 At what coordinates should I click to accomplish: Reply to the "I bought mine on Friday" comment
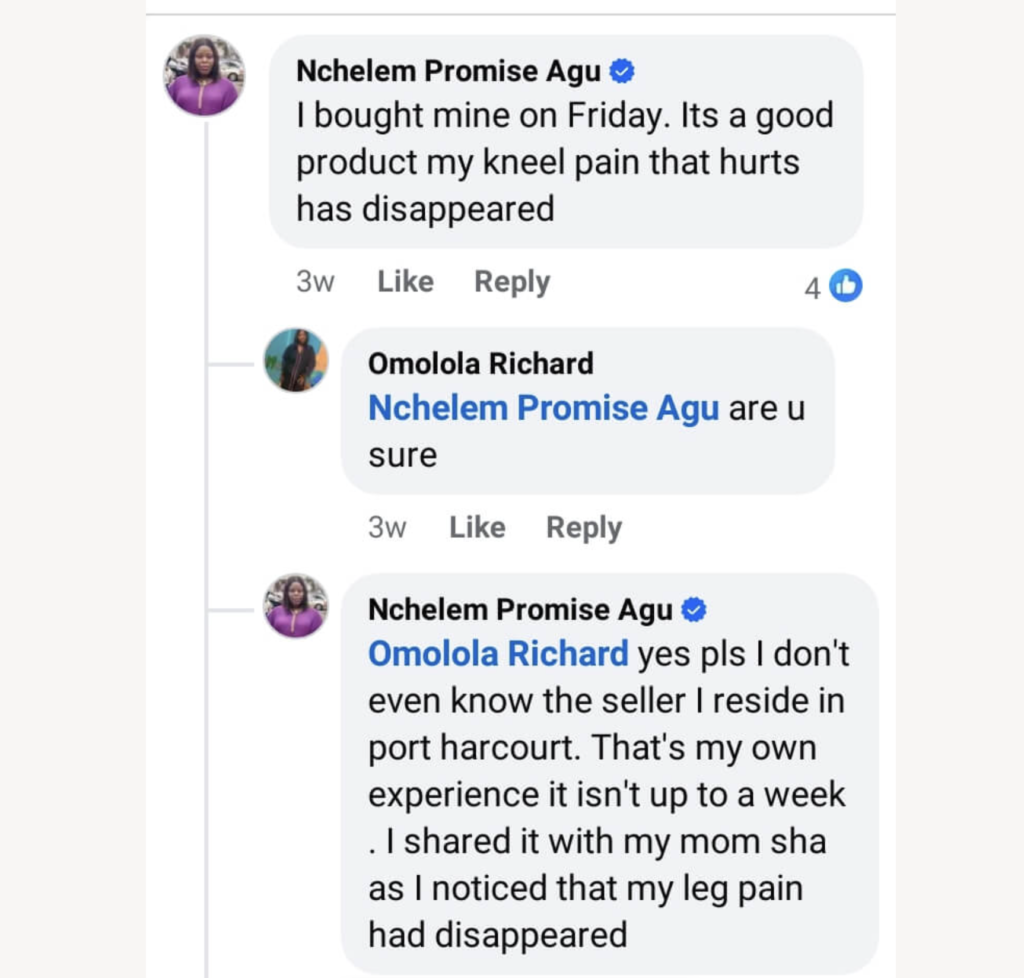tap(512, 282)
